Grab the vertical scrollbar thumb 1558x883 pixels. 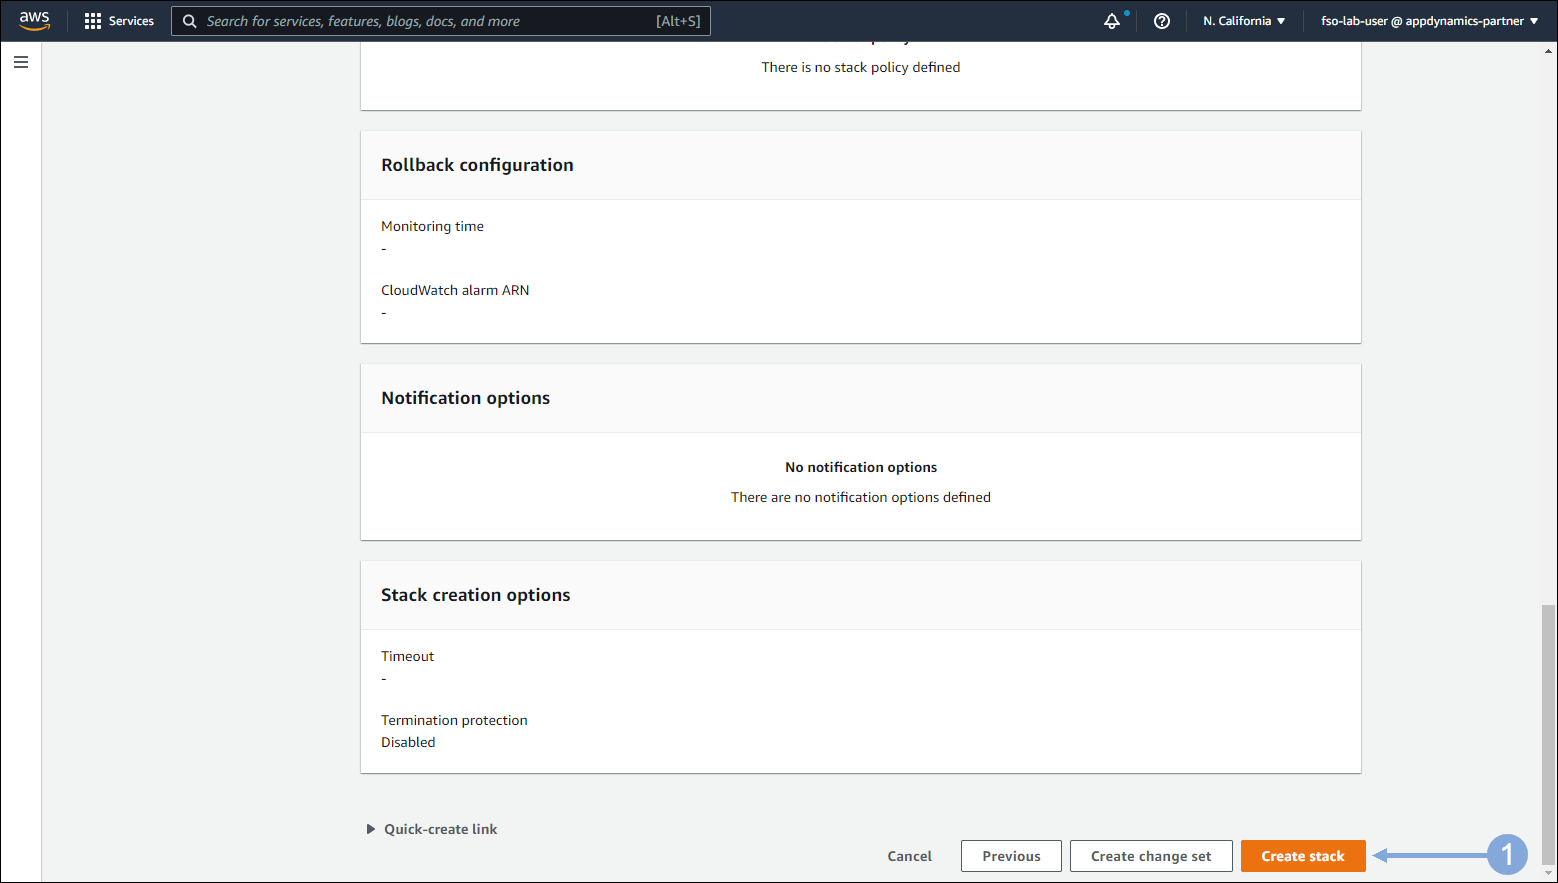tap(1548, 733)
